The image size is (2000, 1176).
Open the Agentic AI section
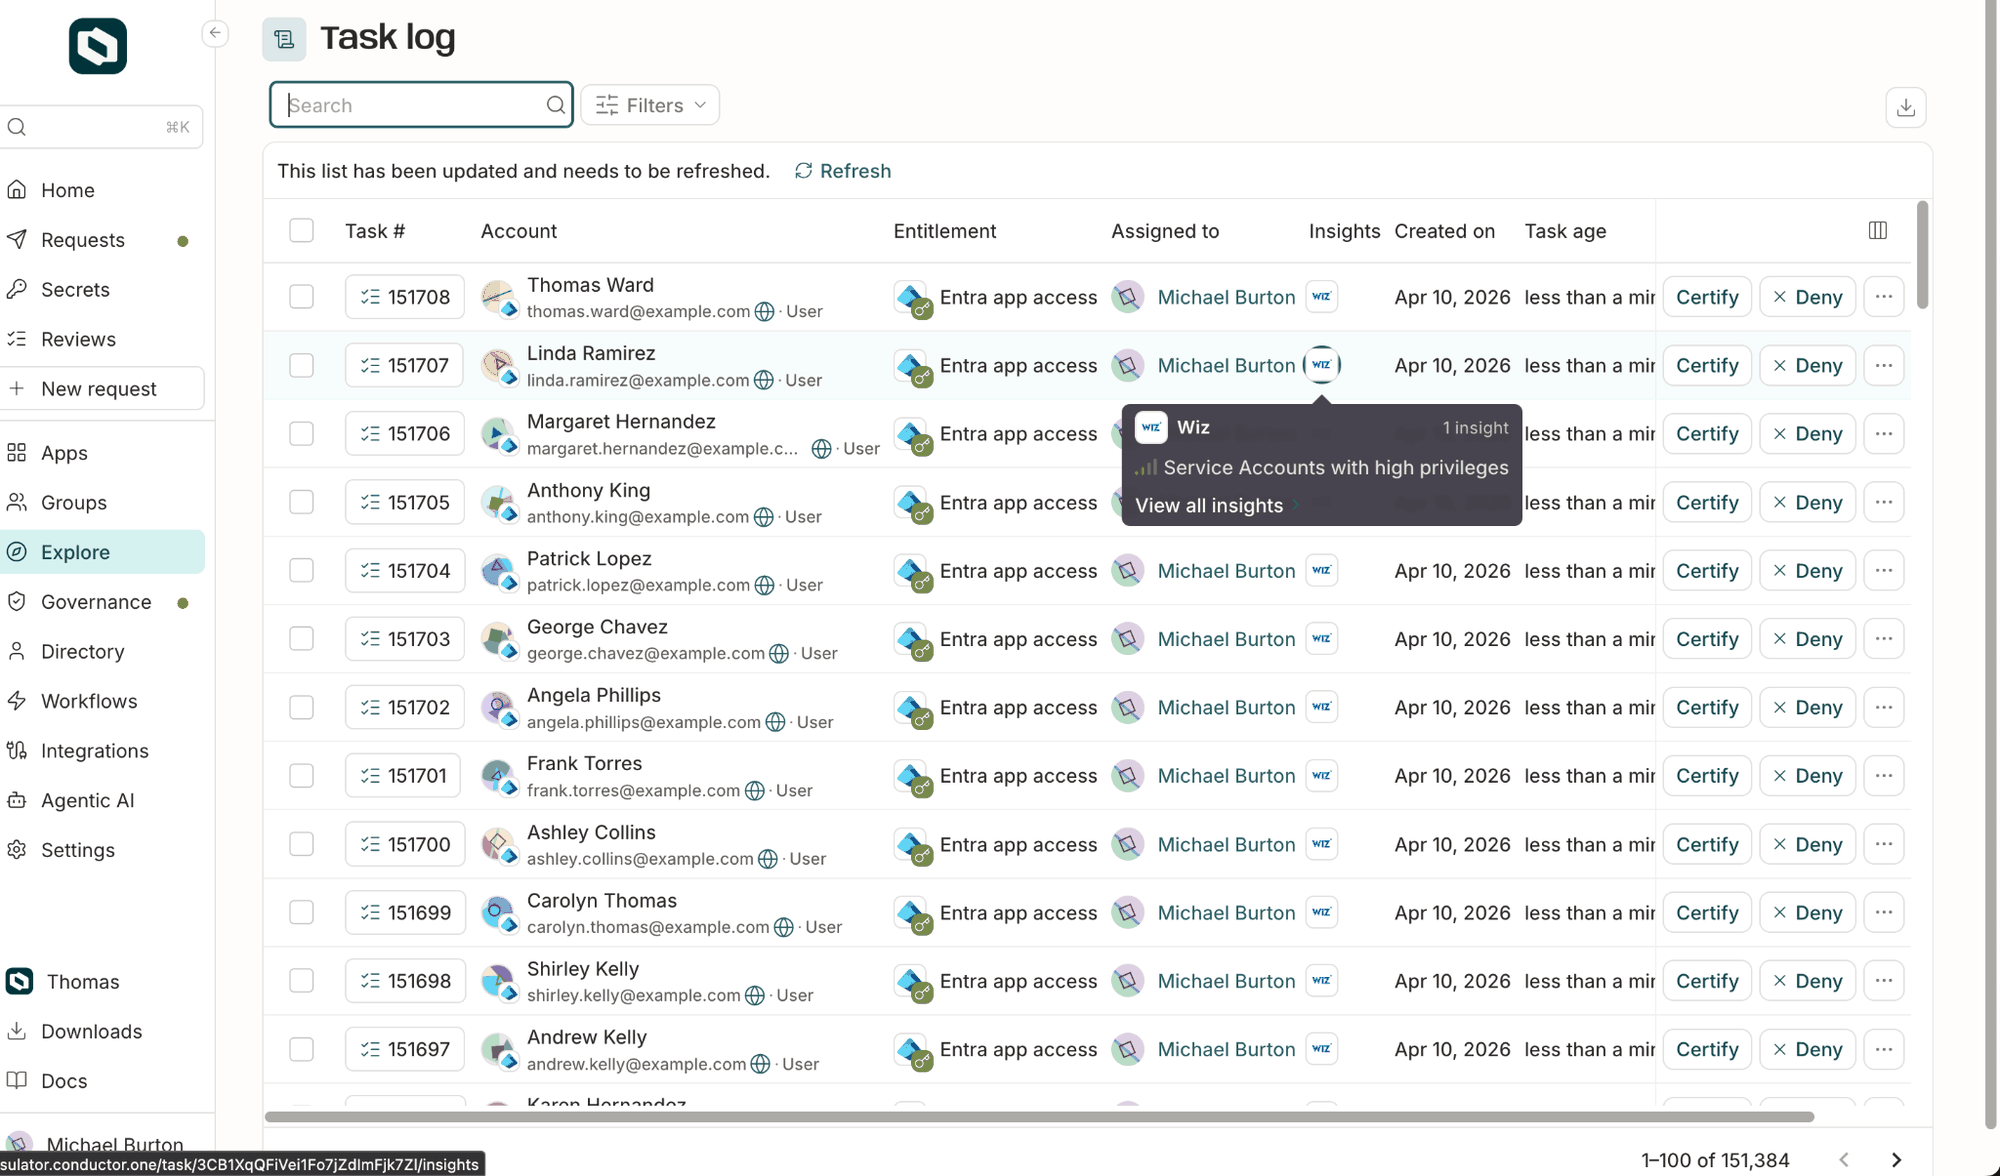(x=87, y=800)
